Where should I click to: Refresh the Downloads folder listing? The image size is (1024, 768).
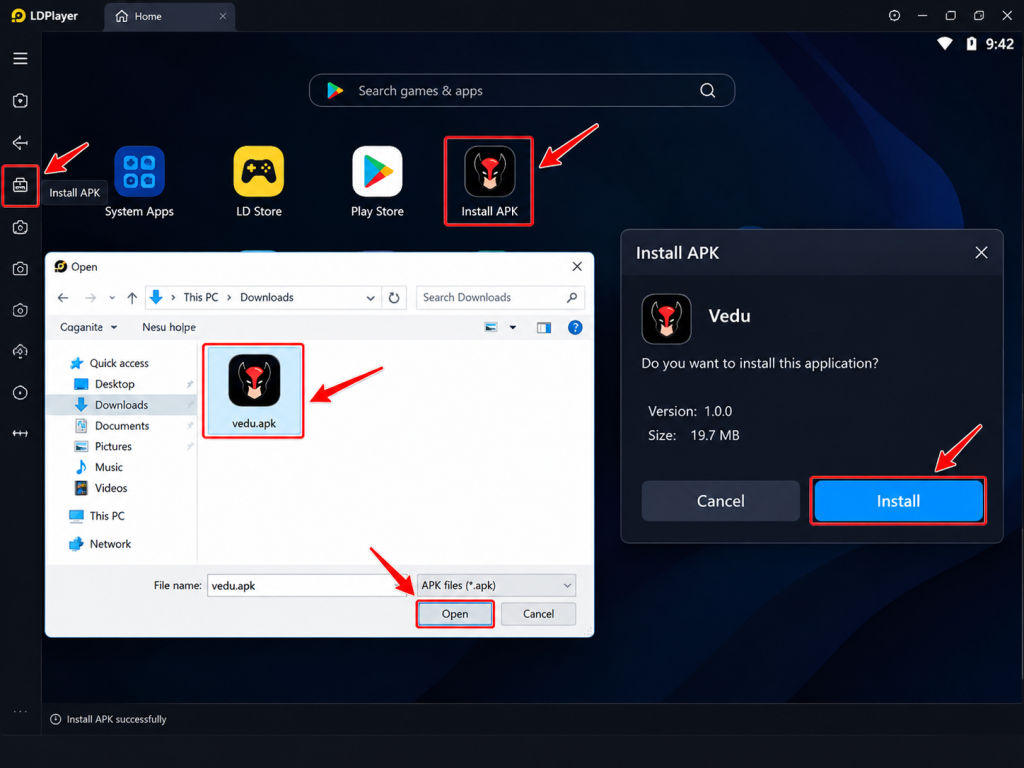coord(394,298)
